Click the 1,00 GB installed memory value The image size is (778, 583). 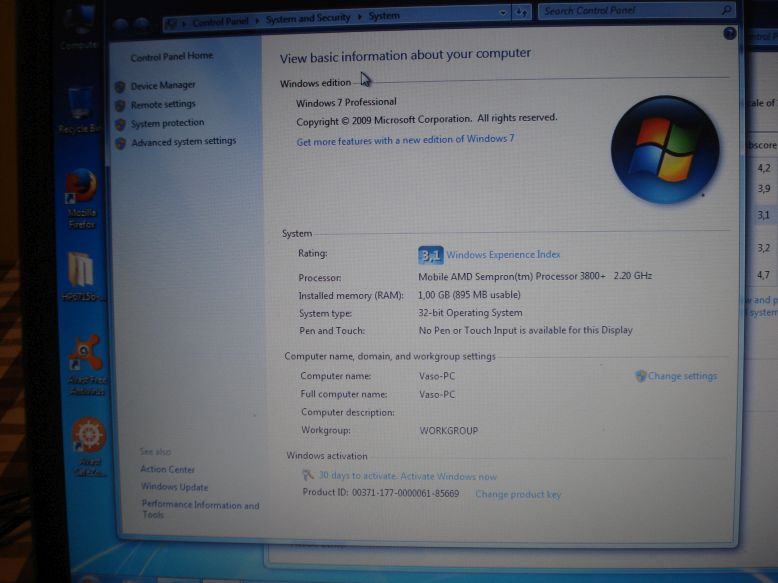click(x=469, y=295)
